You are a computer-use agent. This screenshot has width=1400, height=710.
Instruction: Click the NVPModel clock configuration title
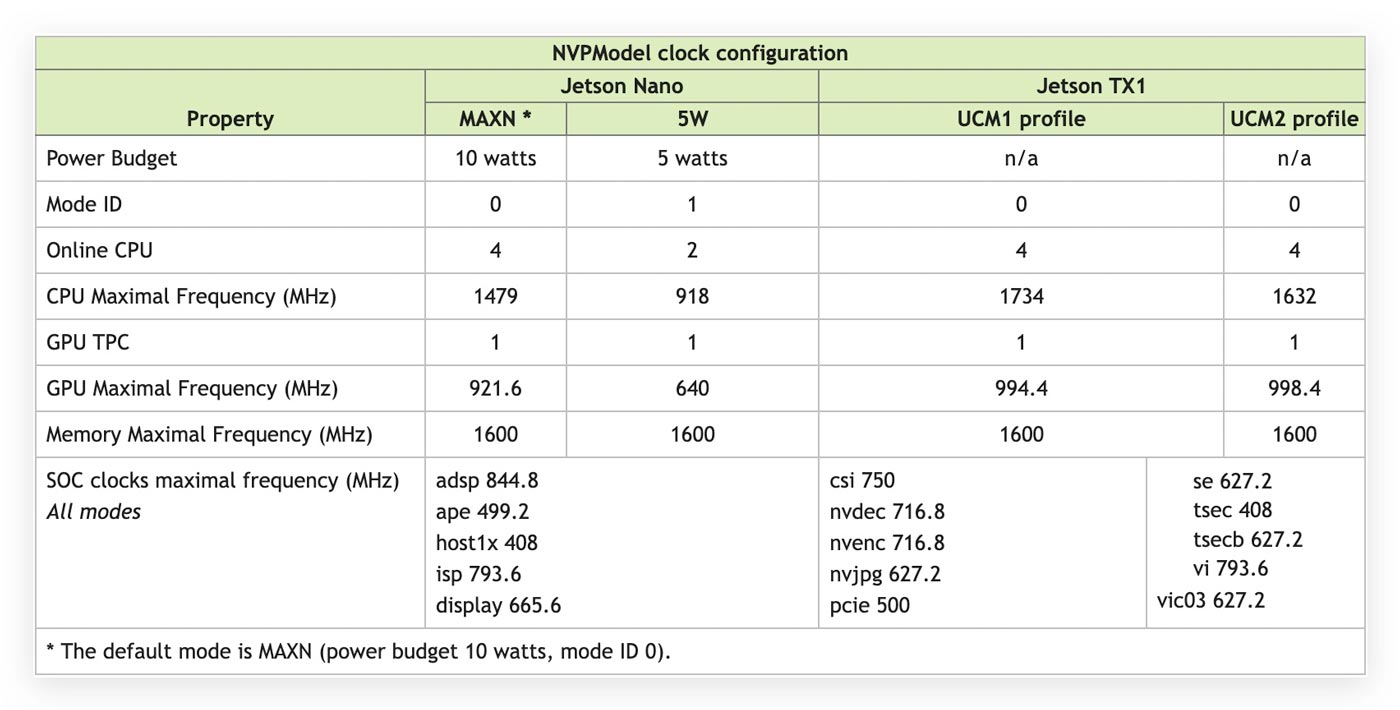(x=700, y=53)
